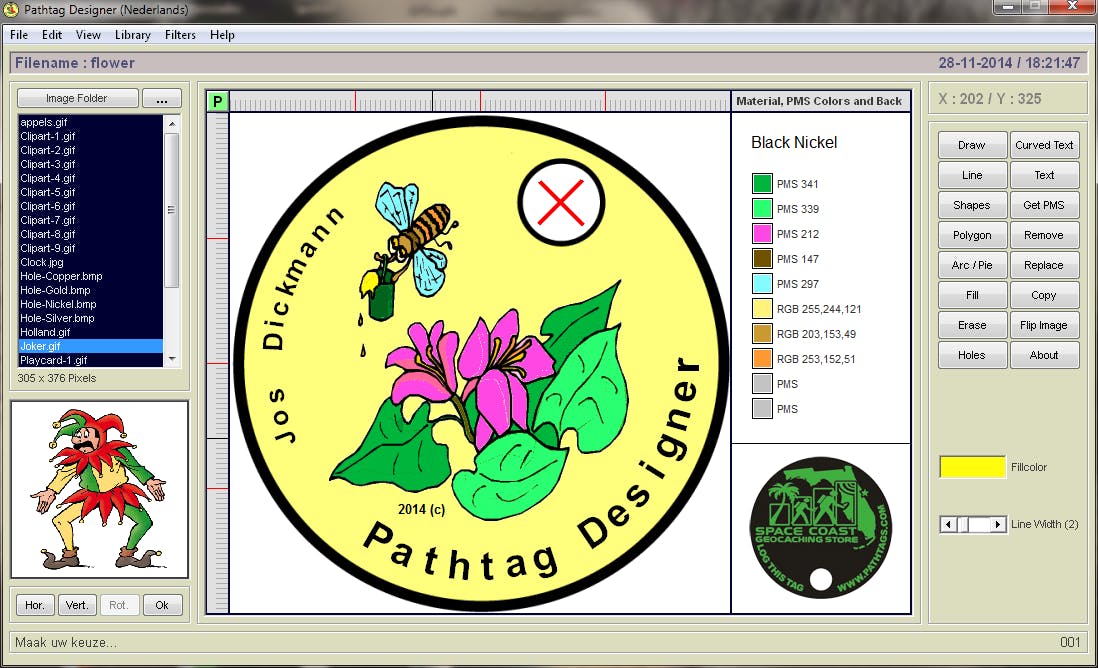Select the Text tool
Image resolution: width=1098 pixels, height=668 pixels.
[1044, 174]
